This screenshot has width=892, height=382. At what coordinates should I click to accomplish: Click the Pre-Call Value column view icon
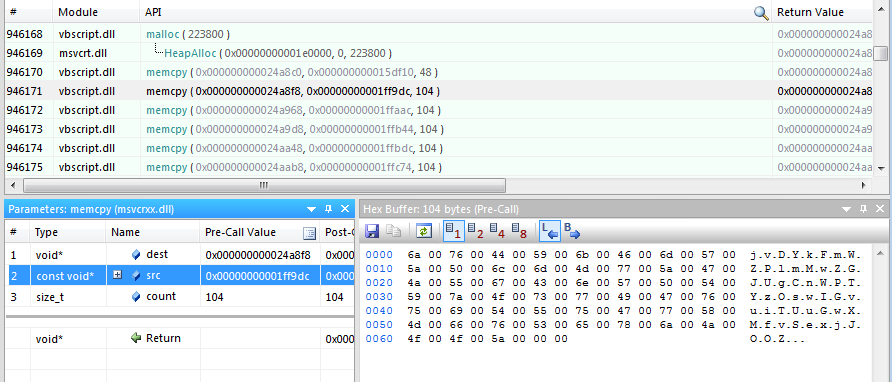(x=309, y=233)
